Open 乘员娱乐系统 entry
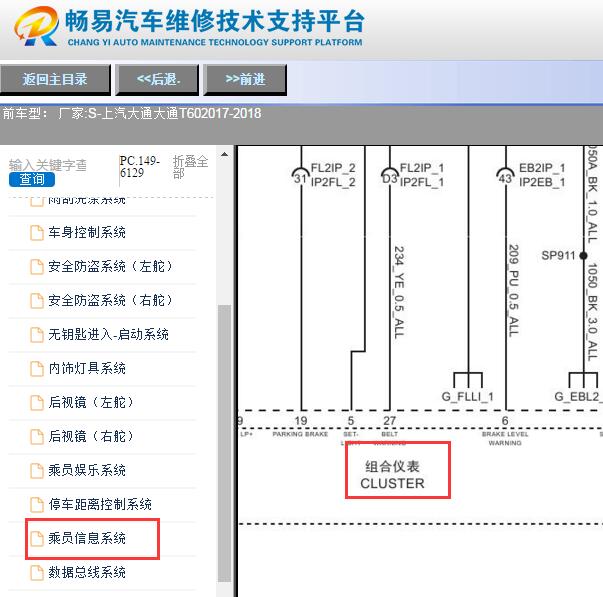The width and height of the screenshot is (603, 597). 87,470
